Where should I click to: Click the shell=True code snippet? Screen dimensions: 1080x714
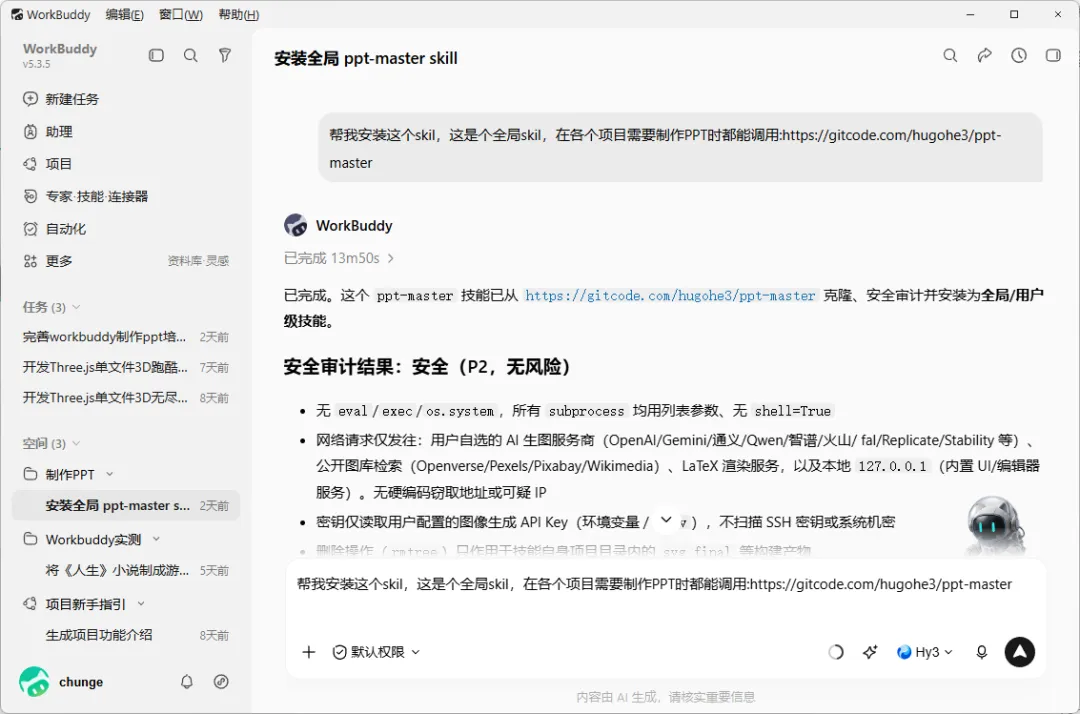tap(792, 411)
